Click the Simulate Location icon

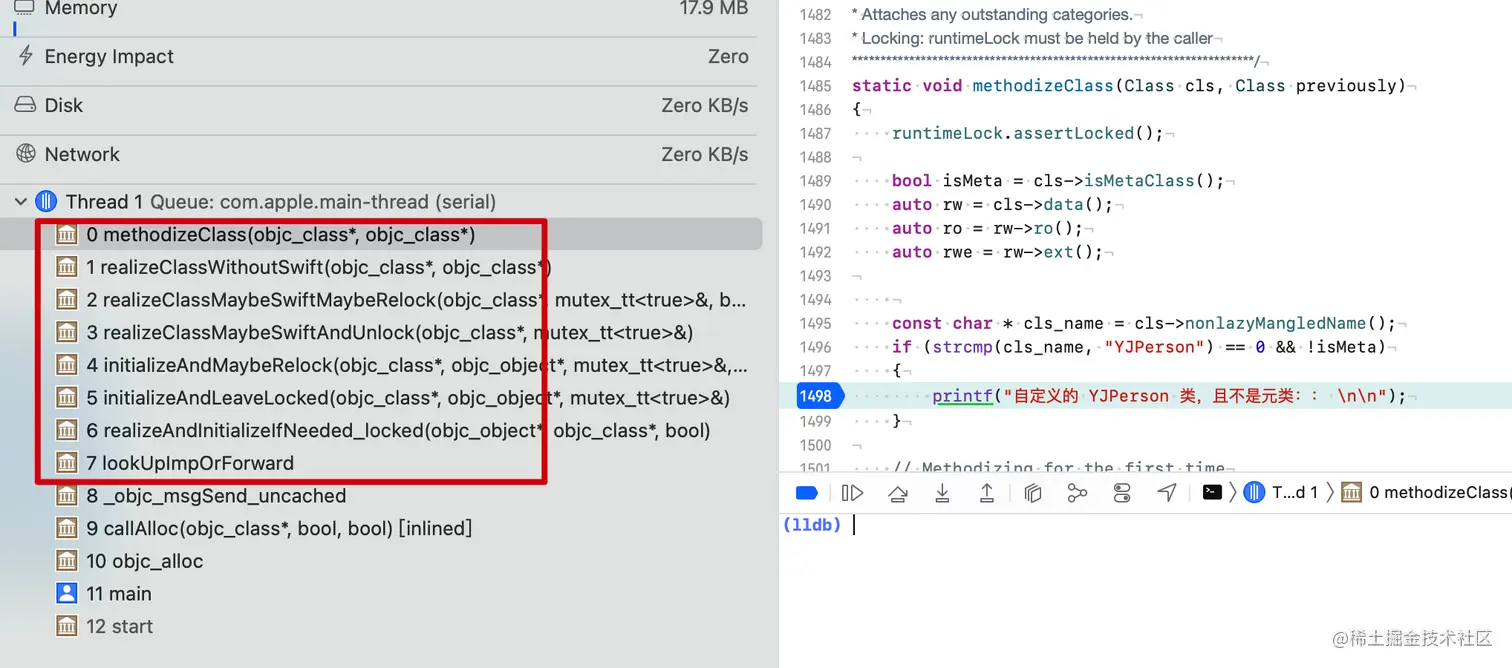click(x=1167, y=492)
